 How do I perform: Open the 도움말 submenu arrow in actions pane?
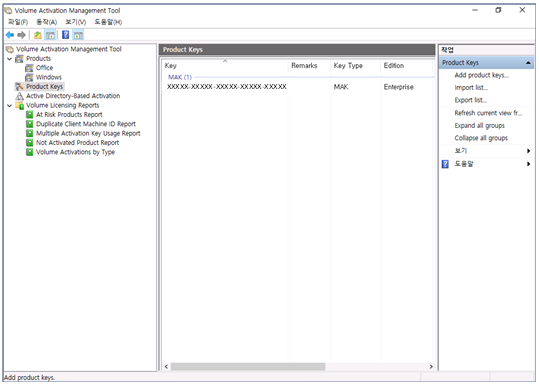tap(528, 164)
